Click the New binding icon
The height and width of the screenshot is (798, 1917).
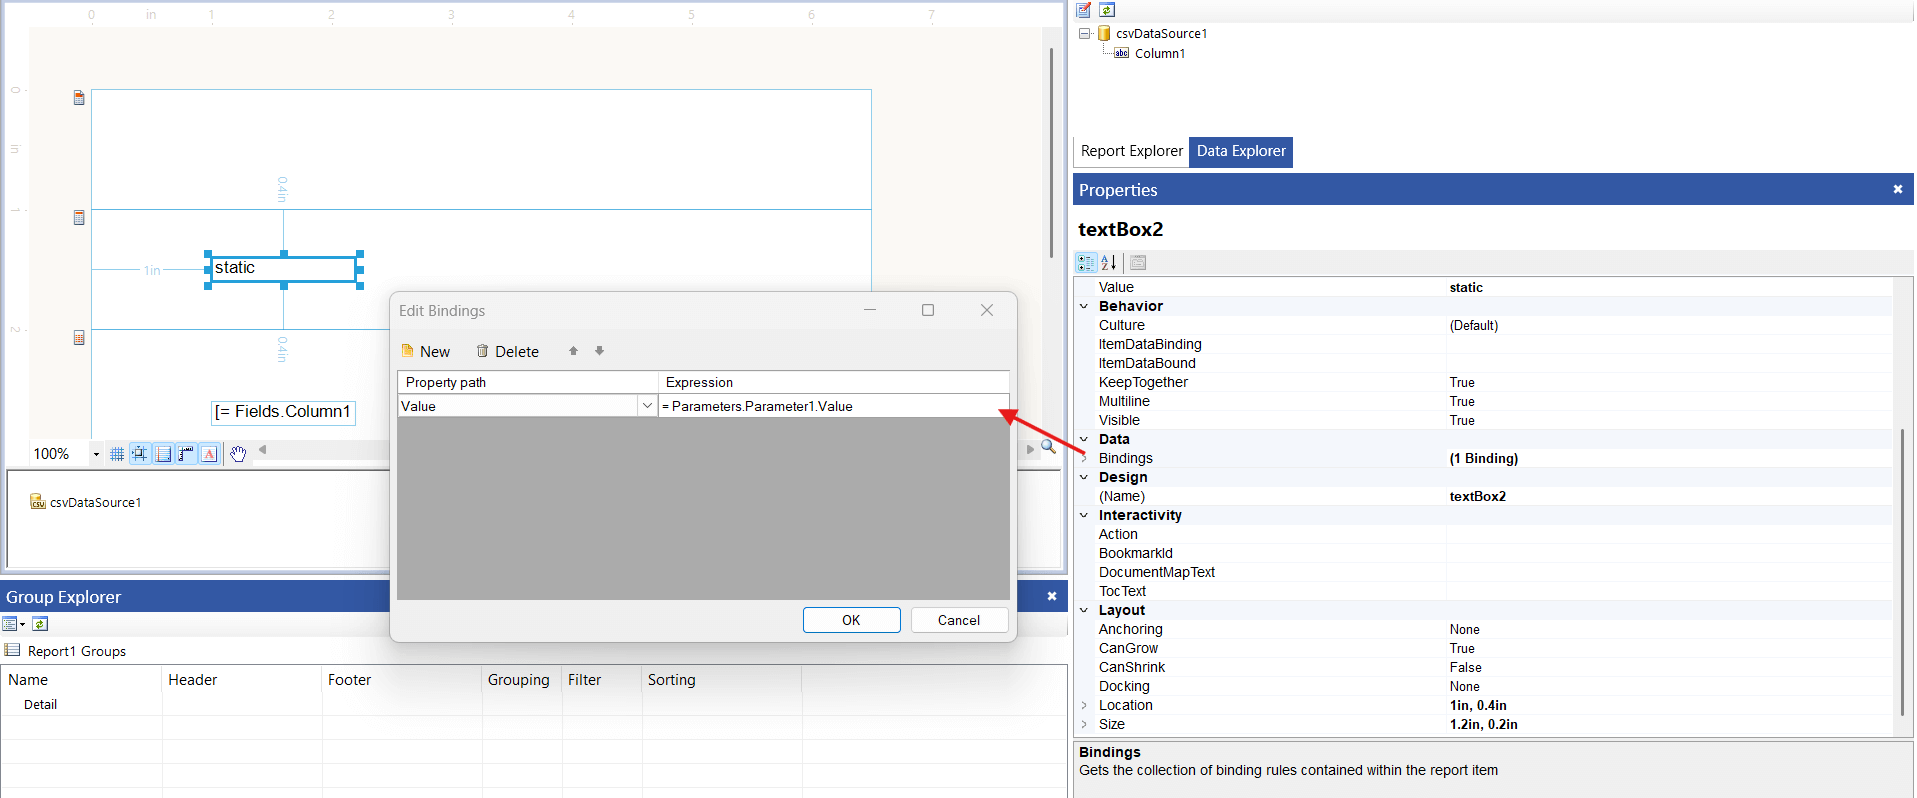point(408,351)
